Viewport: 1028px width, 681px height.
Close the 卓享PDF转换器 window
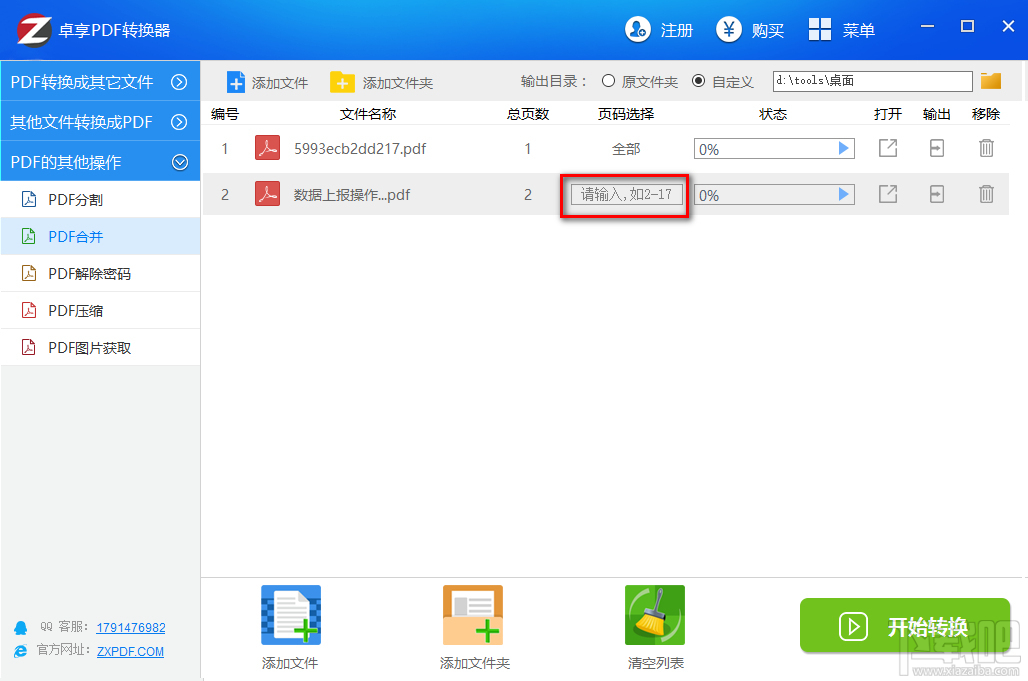point(1008,26)
